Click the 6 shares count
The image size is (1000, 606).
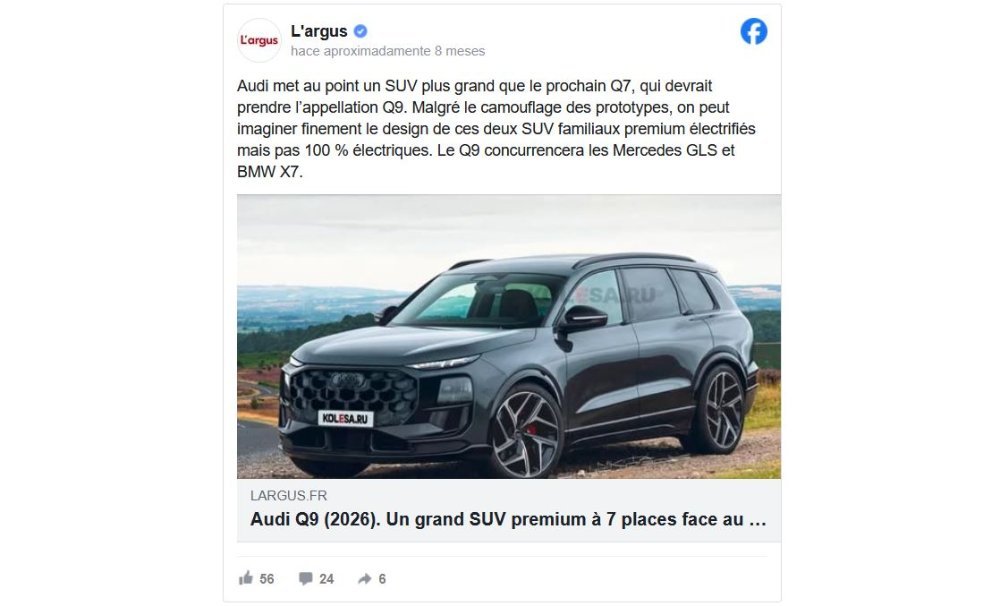click(382, 579)
